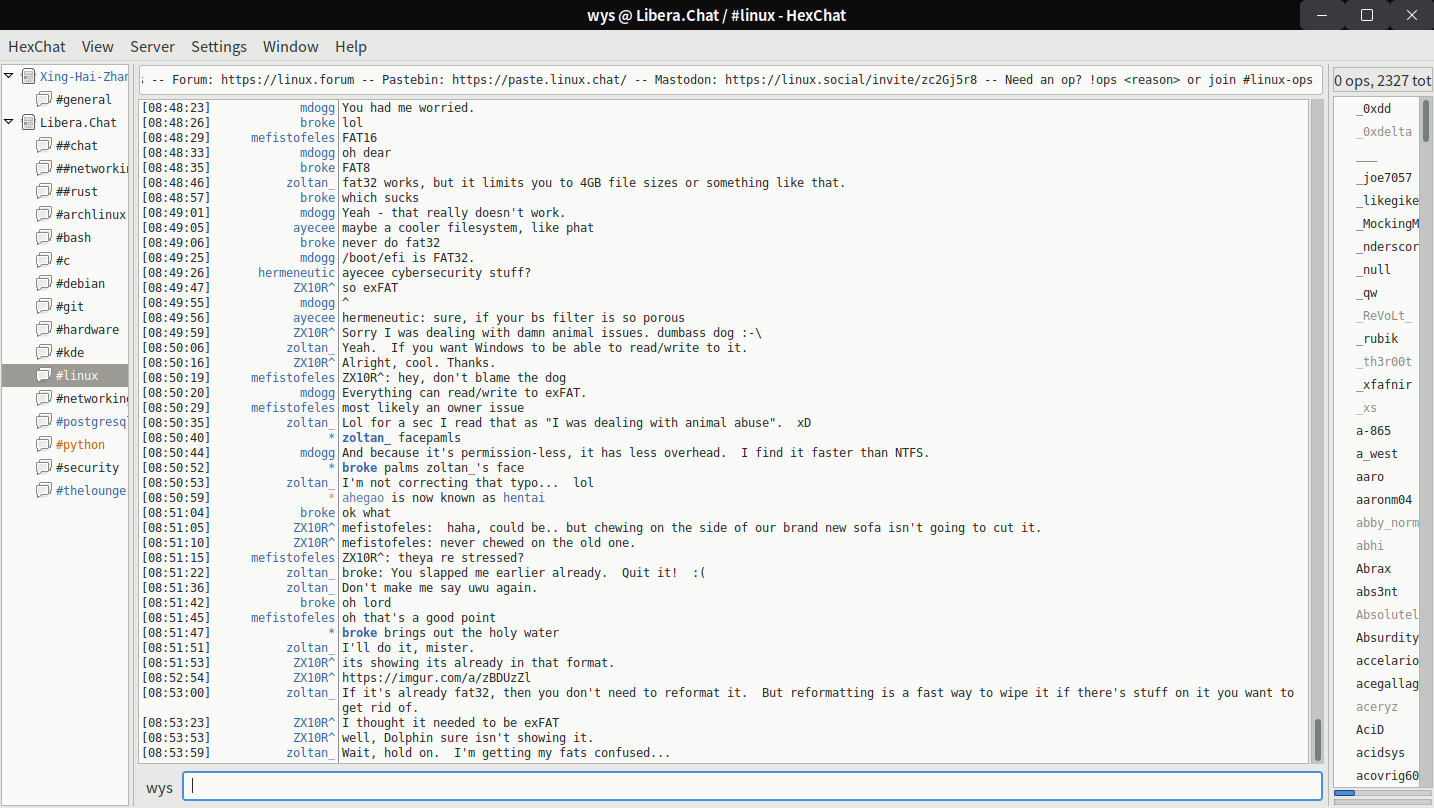Click the Xing-Hai-Zhan server icon in tree

click(x=28, y=76)
